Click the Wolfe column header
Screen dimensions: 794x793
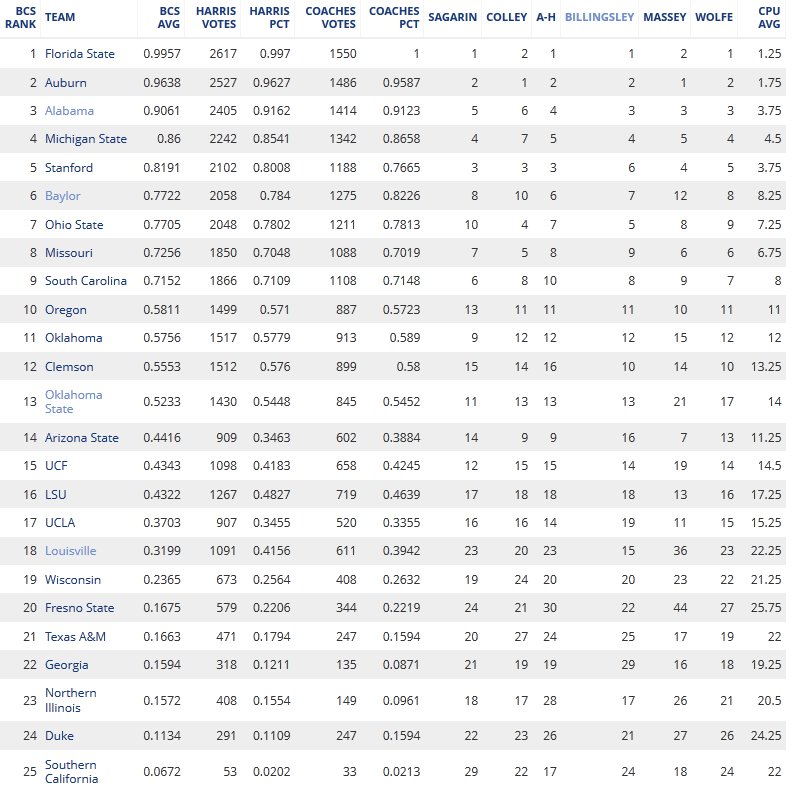click(x=714, y=18)
